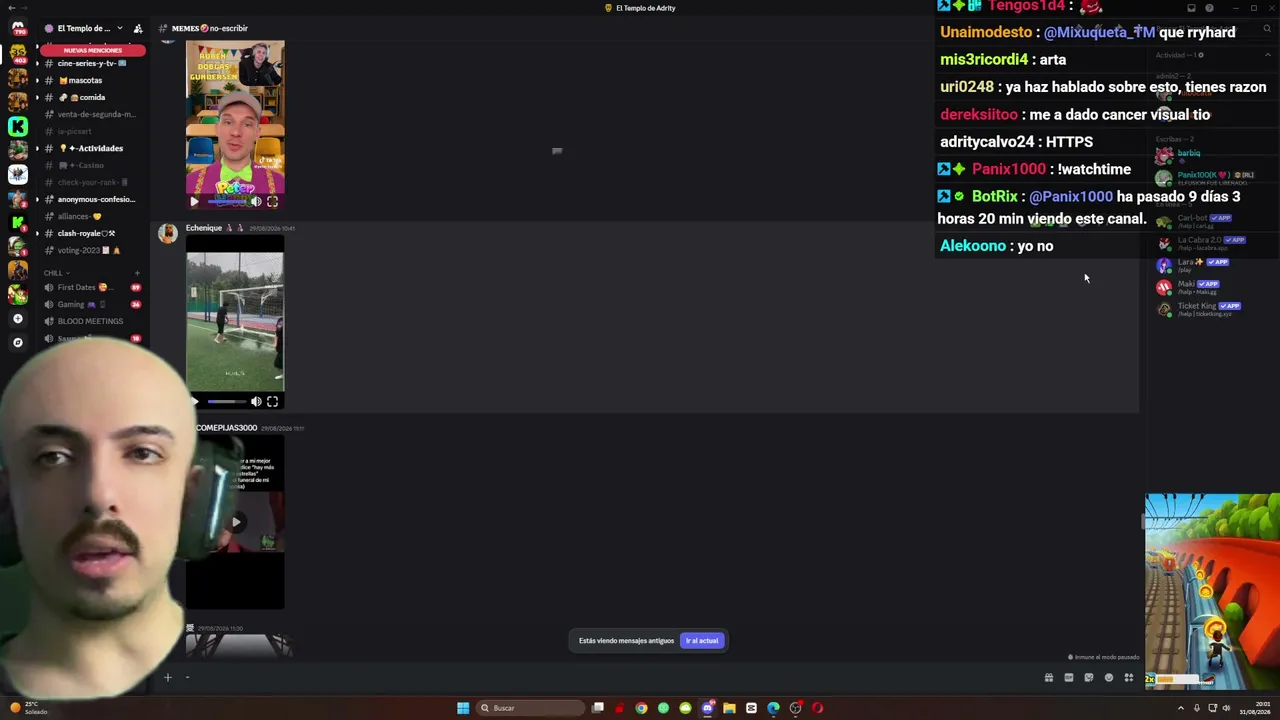The width and height of the screenshot is (1280, 720).
Task: Mute Echenique's soccer goal video
Action: click(x=256, y=401)
